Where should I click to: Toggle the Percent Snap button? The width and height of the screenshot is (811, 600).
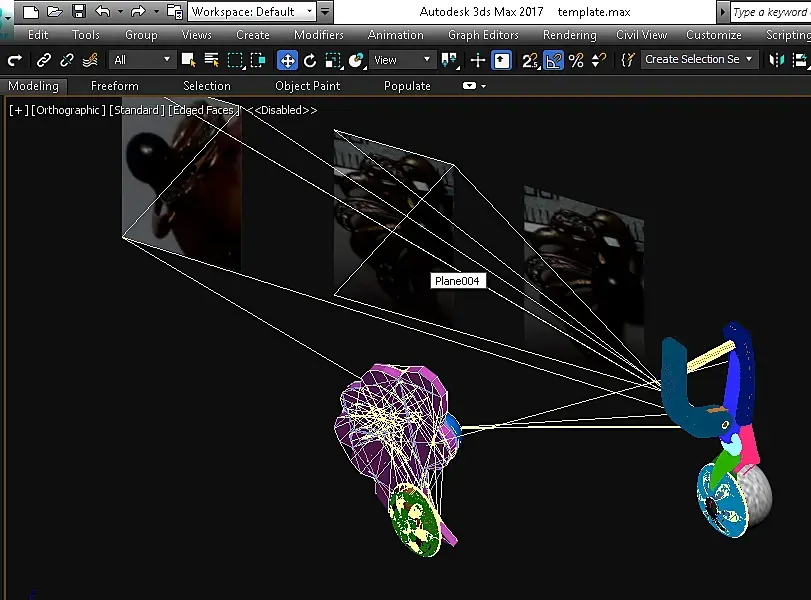pos(576,60)
